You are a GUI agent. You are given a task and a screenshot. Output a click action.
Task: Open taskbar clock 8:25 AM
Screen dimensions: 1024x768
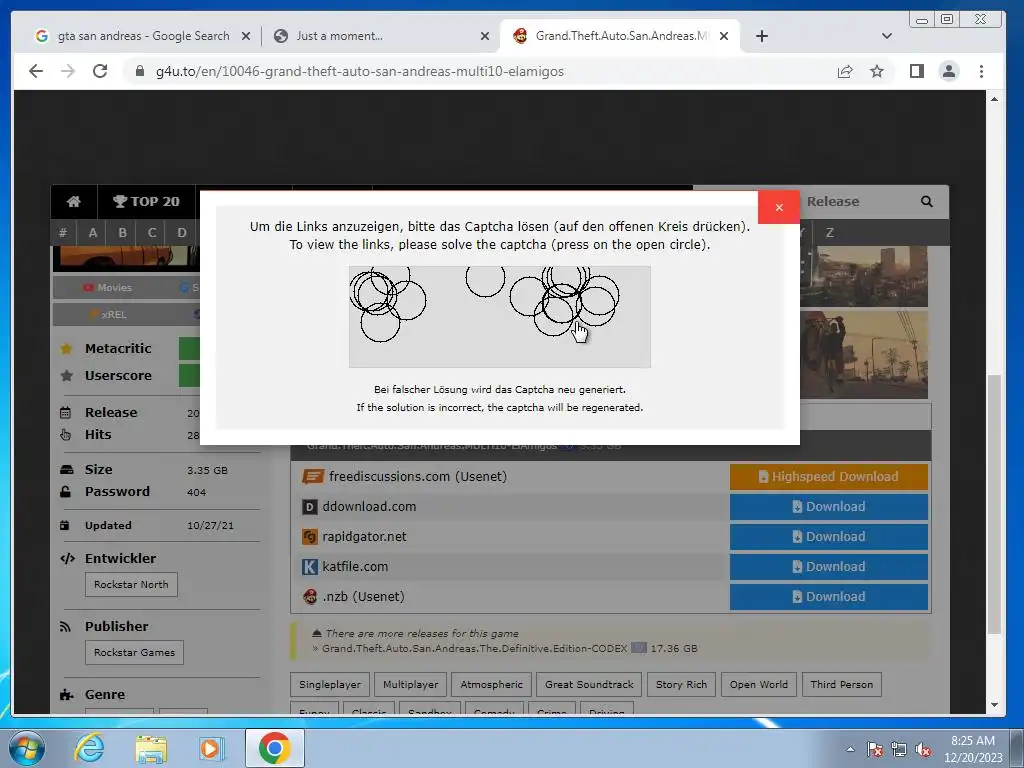coord(972,749)
